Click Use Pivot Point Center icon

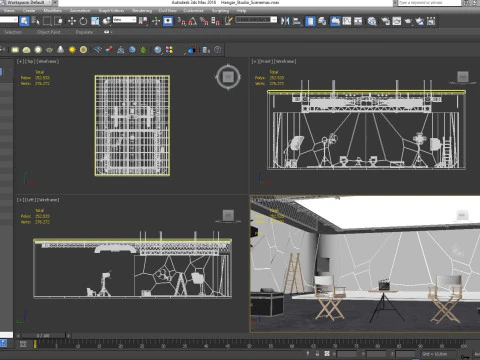click(x=143, y=21)
